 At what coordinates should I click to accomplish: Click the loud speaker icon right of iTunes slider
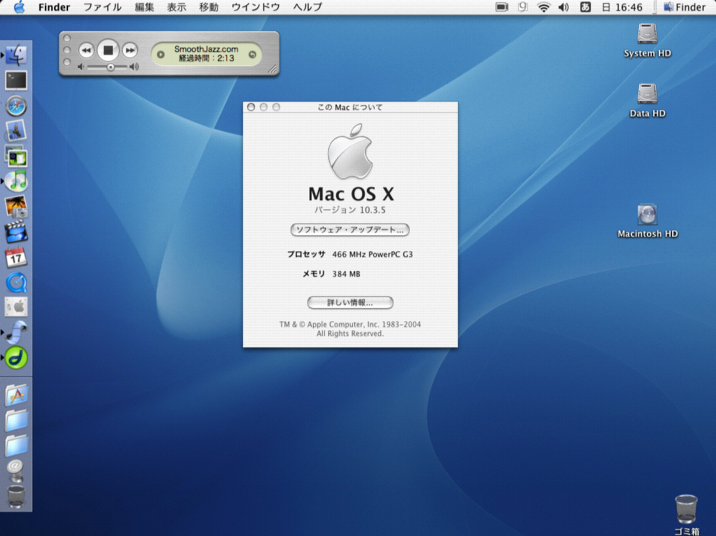[134, 67]
